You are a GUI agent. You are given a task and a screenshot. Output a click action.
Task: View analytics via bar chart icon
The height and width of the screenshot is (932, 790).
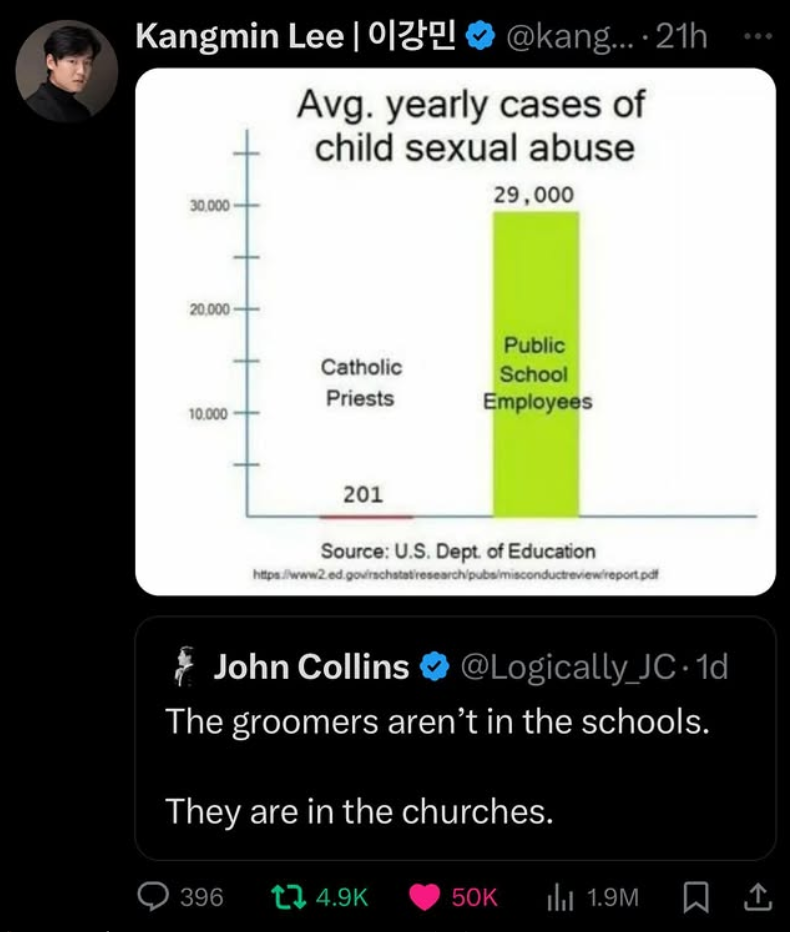click(x=560, y=898)
